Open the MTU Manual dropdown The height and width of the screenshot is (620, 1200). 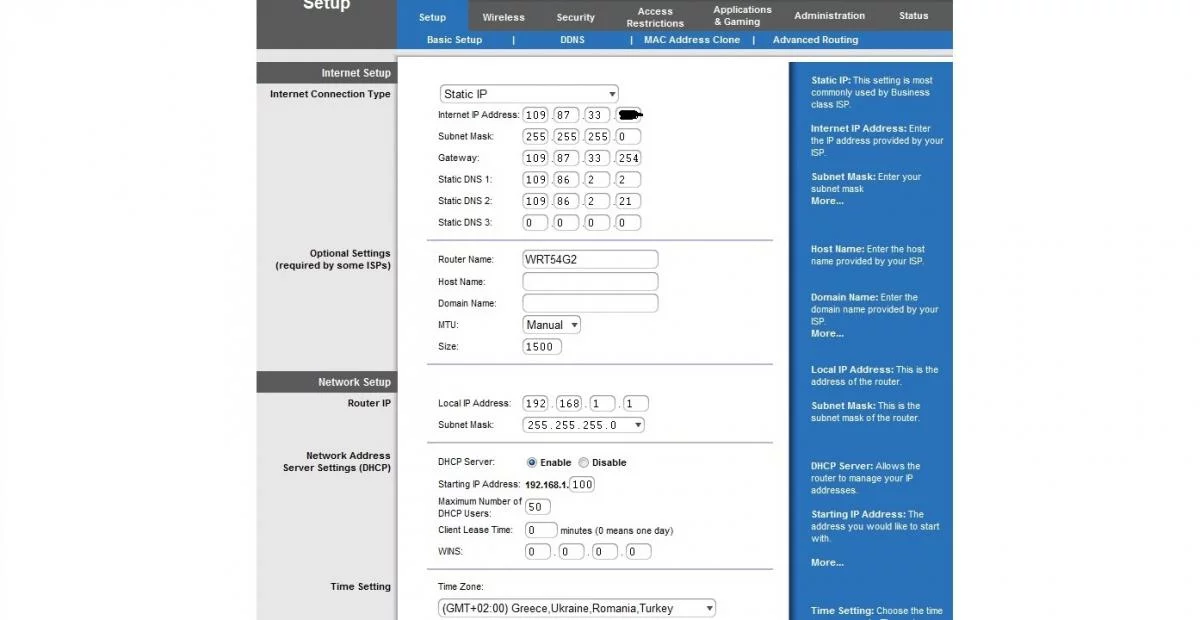click(551, 325)
